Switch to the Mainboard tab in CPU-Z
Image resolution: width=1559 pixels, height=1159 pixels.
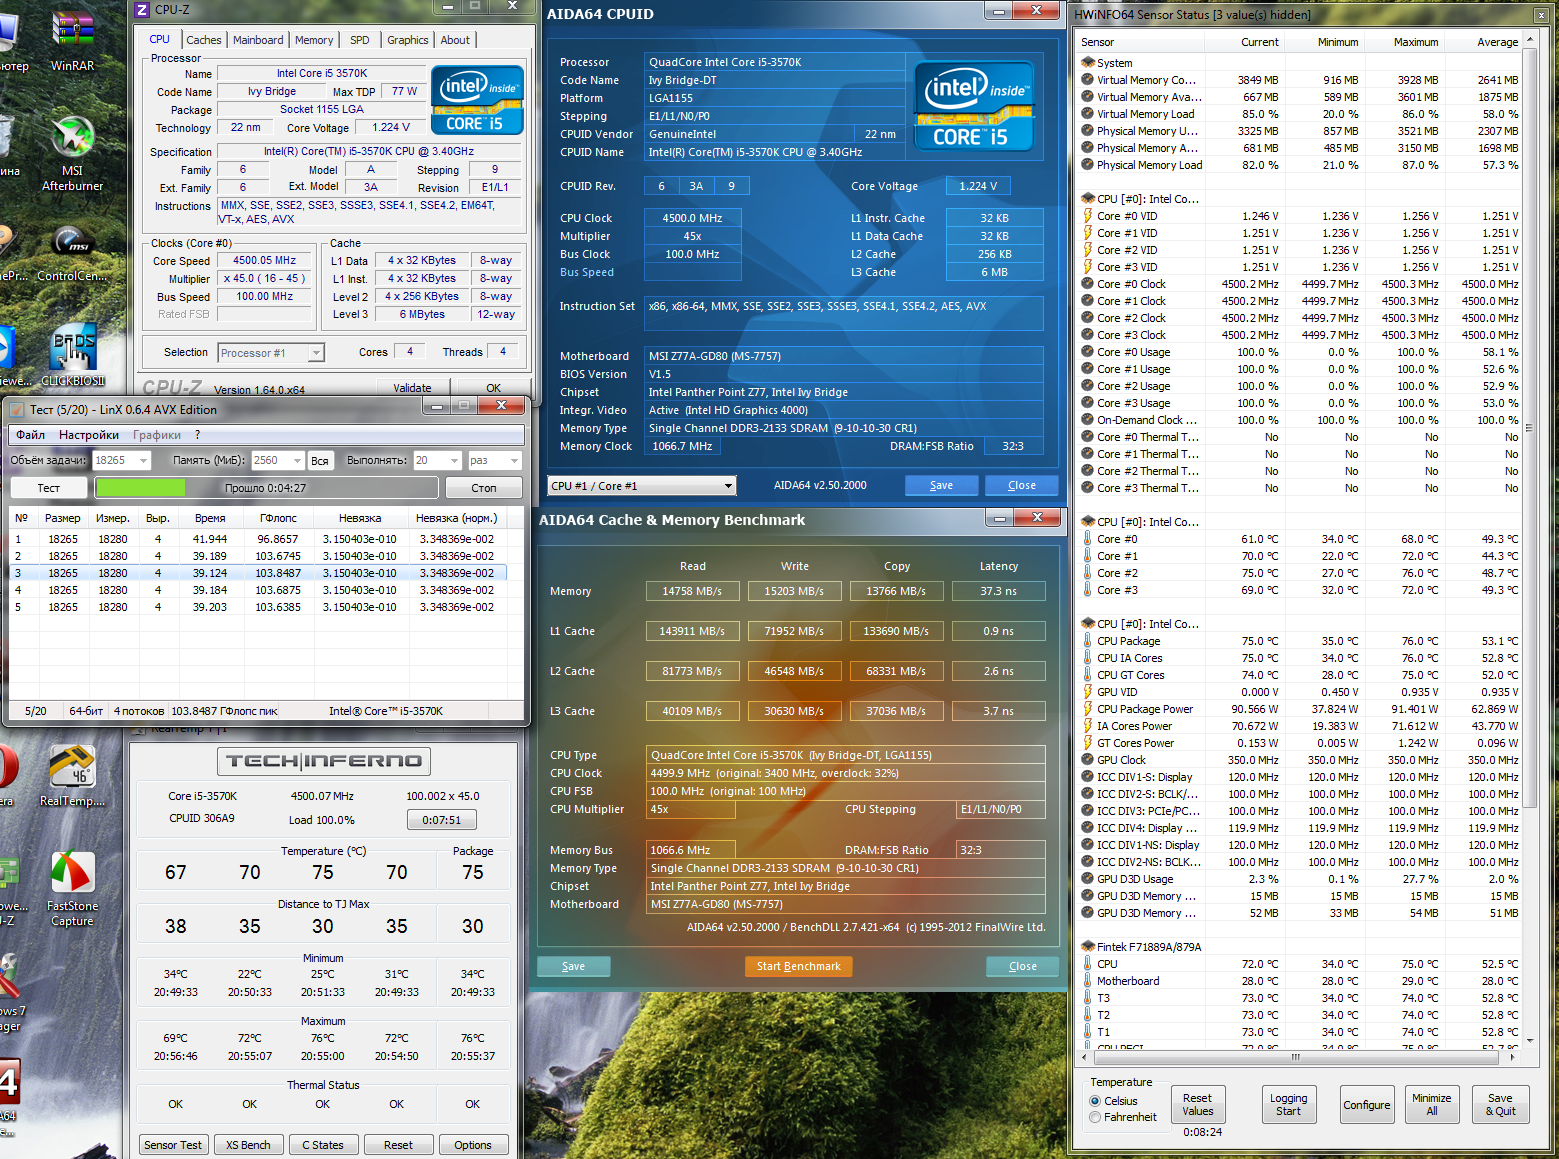pos(258,40)
